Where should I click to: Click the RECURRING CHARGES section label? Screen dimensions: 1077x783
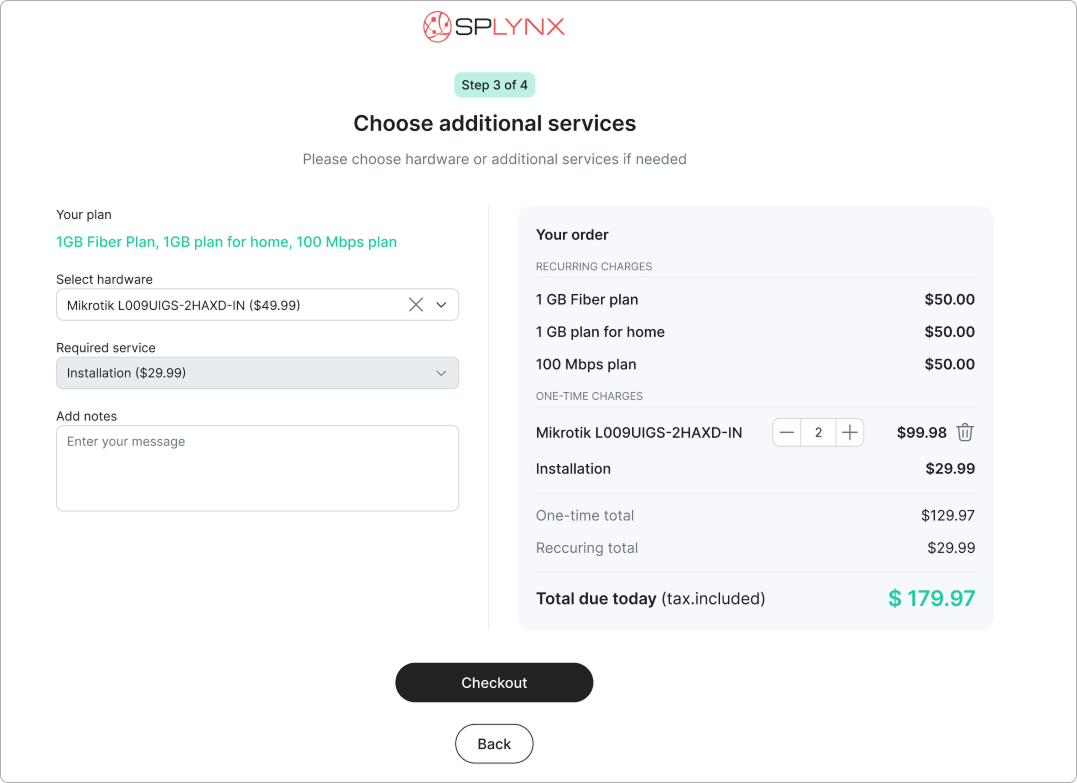tap(594, 266)
